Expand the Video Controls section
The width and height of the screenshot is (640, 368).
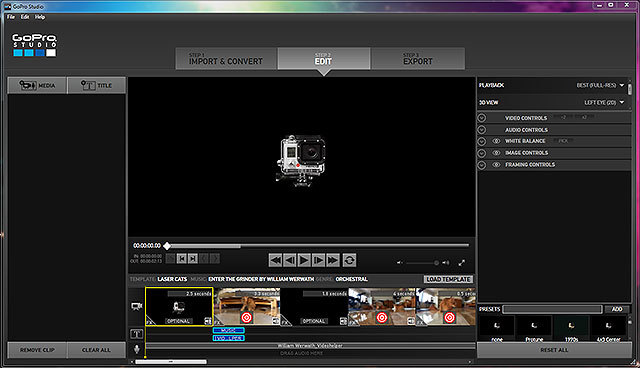pyautogui.click(x=482, y=118)
